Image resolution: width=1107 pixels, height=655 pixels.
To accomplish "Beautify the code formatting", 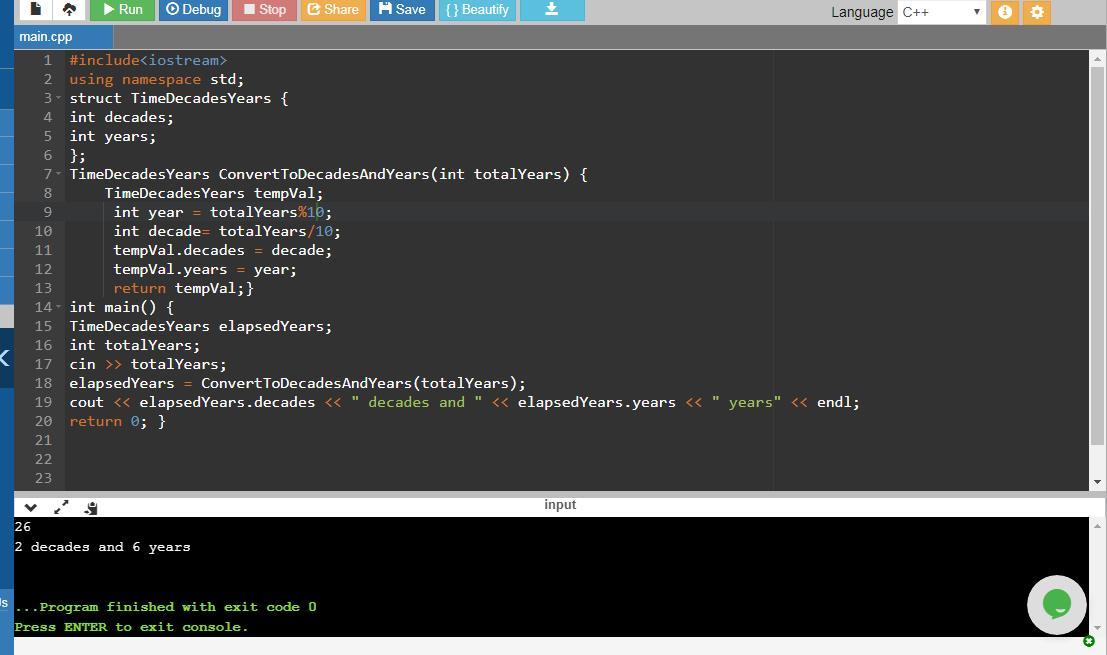I will (477, 10).
